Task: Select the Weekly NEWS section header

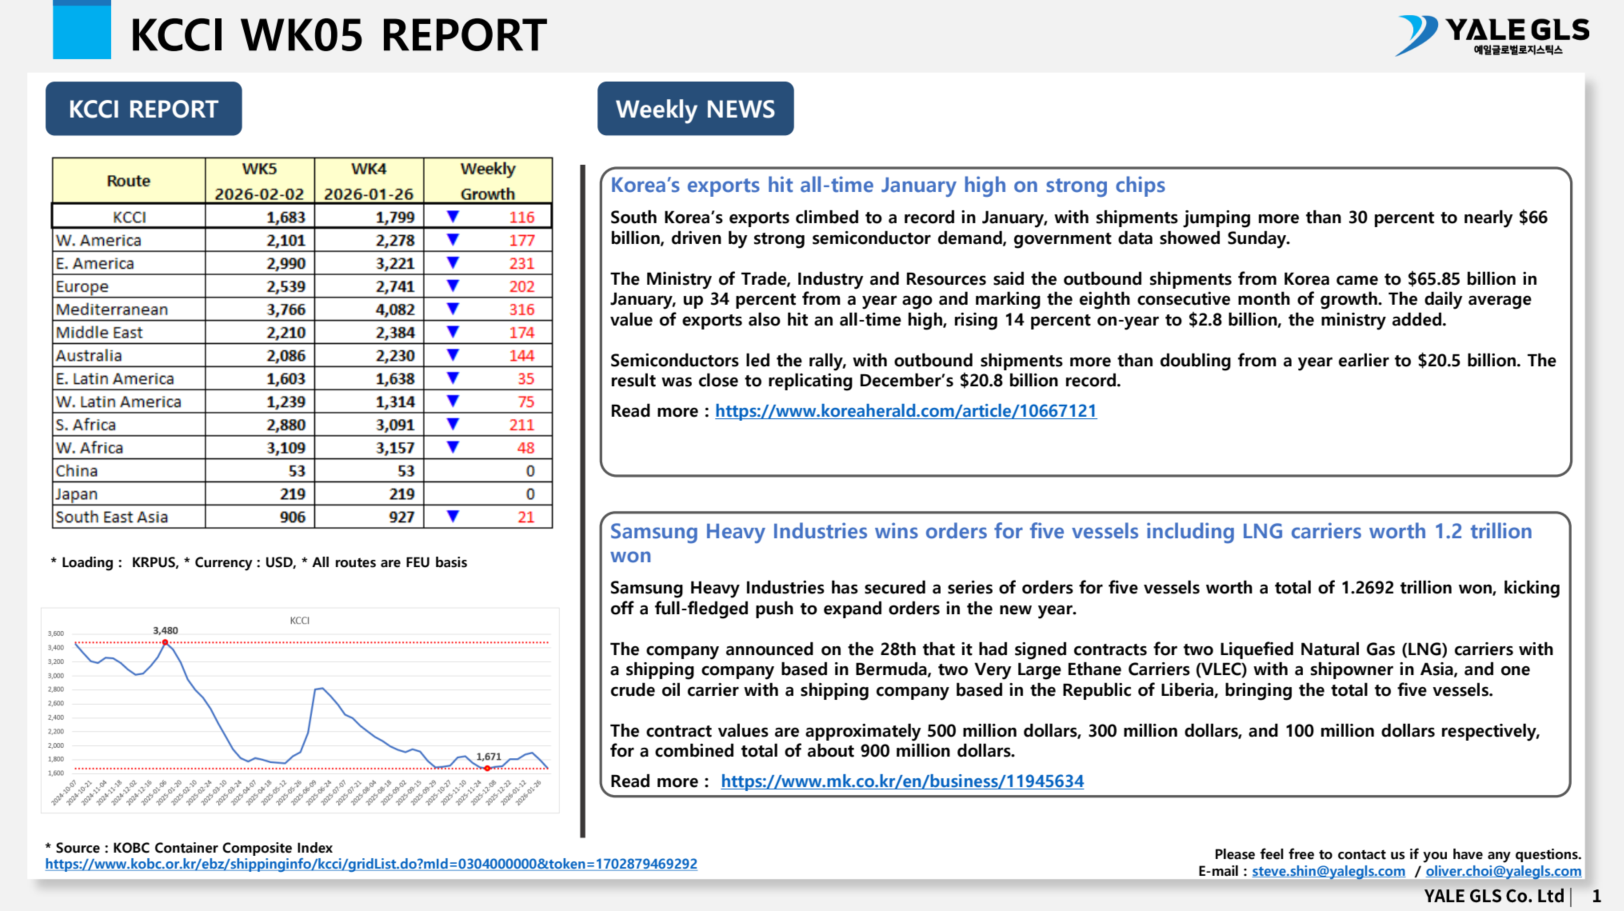Action: pos(695,108)
